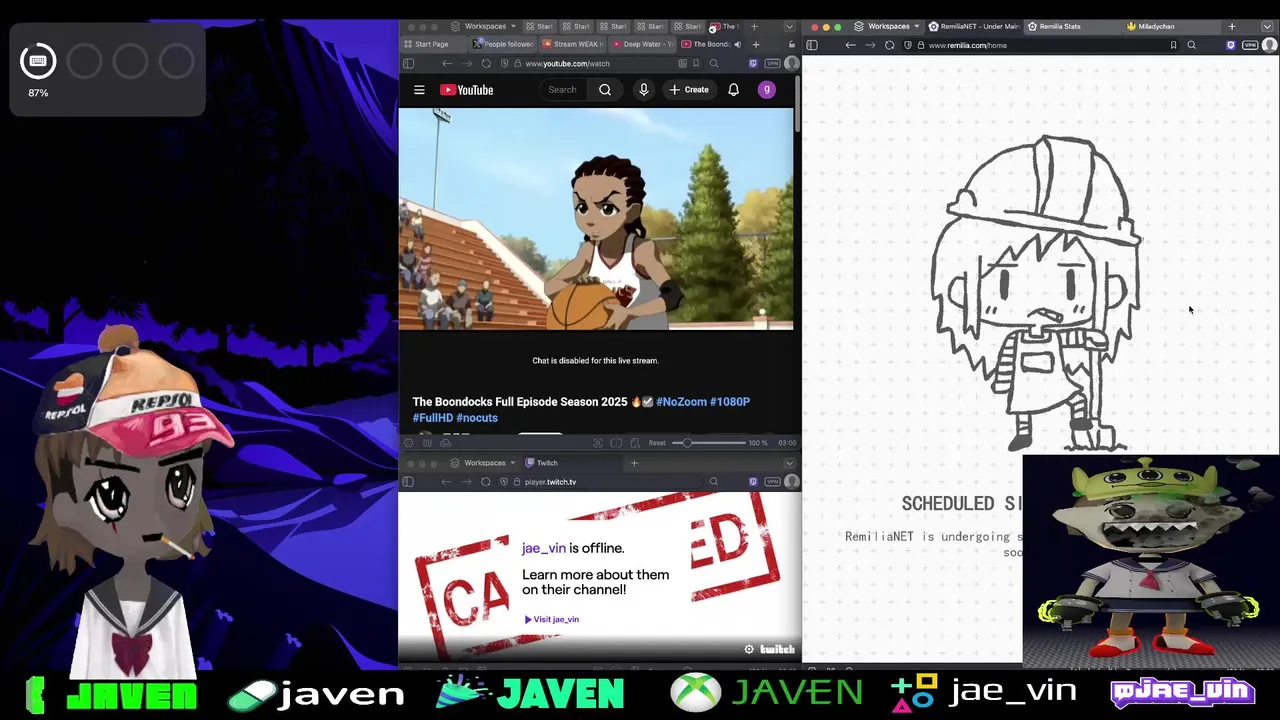Open the purple 'g' YouTube account avatar
The image size is (1280, 720).
[767, 90]
